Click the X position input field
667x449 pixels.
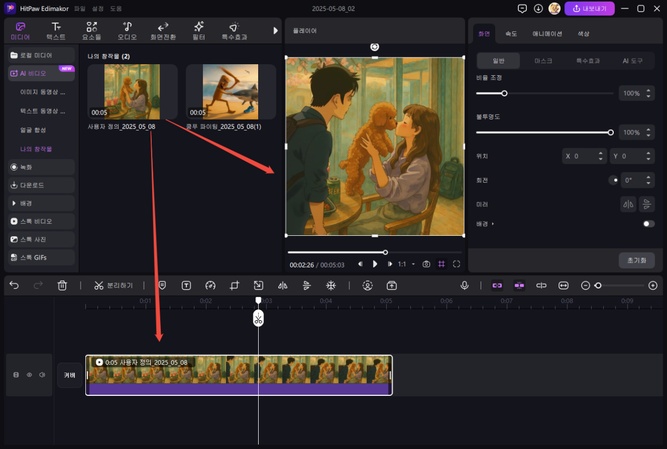pos(584,156)
